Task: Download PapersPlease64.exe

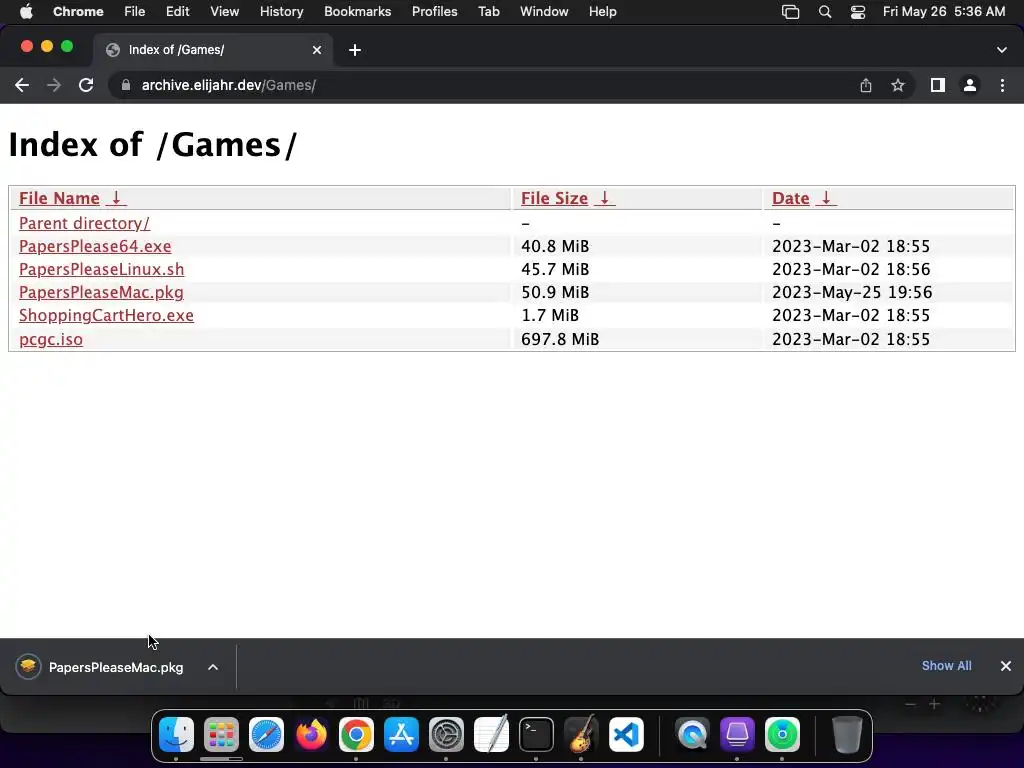Action: tap(95, 246)
